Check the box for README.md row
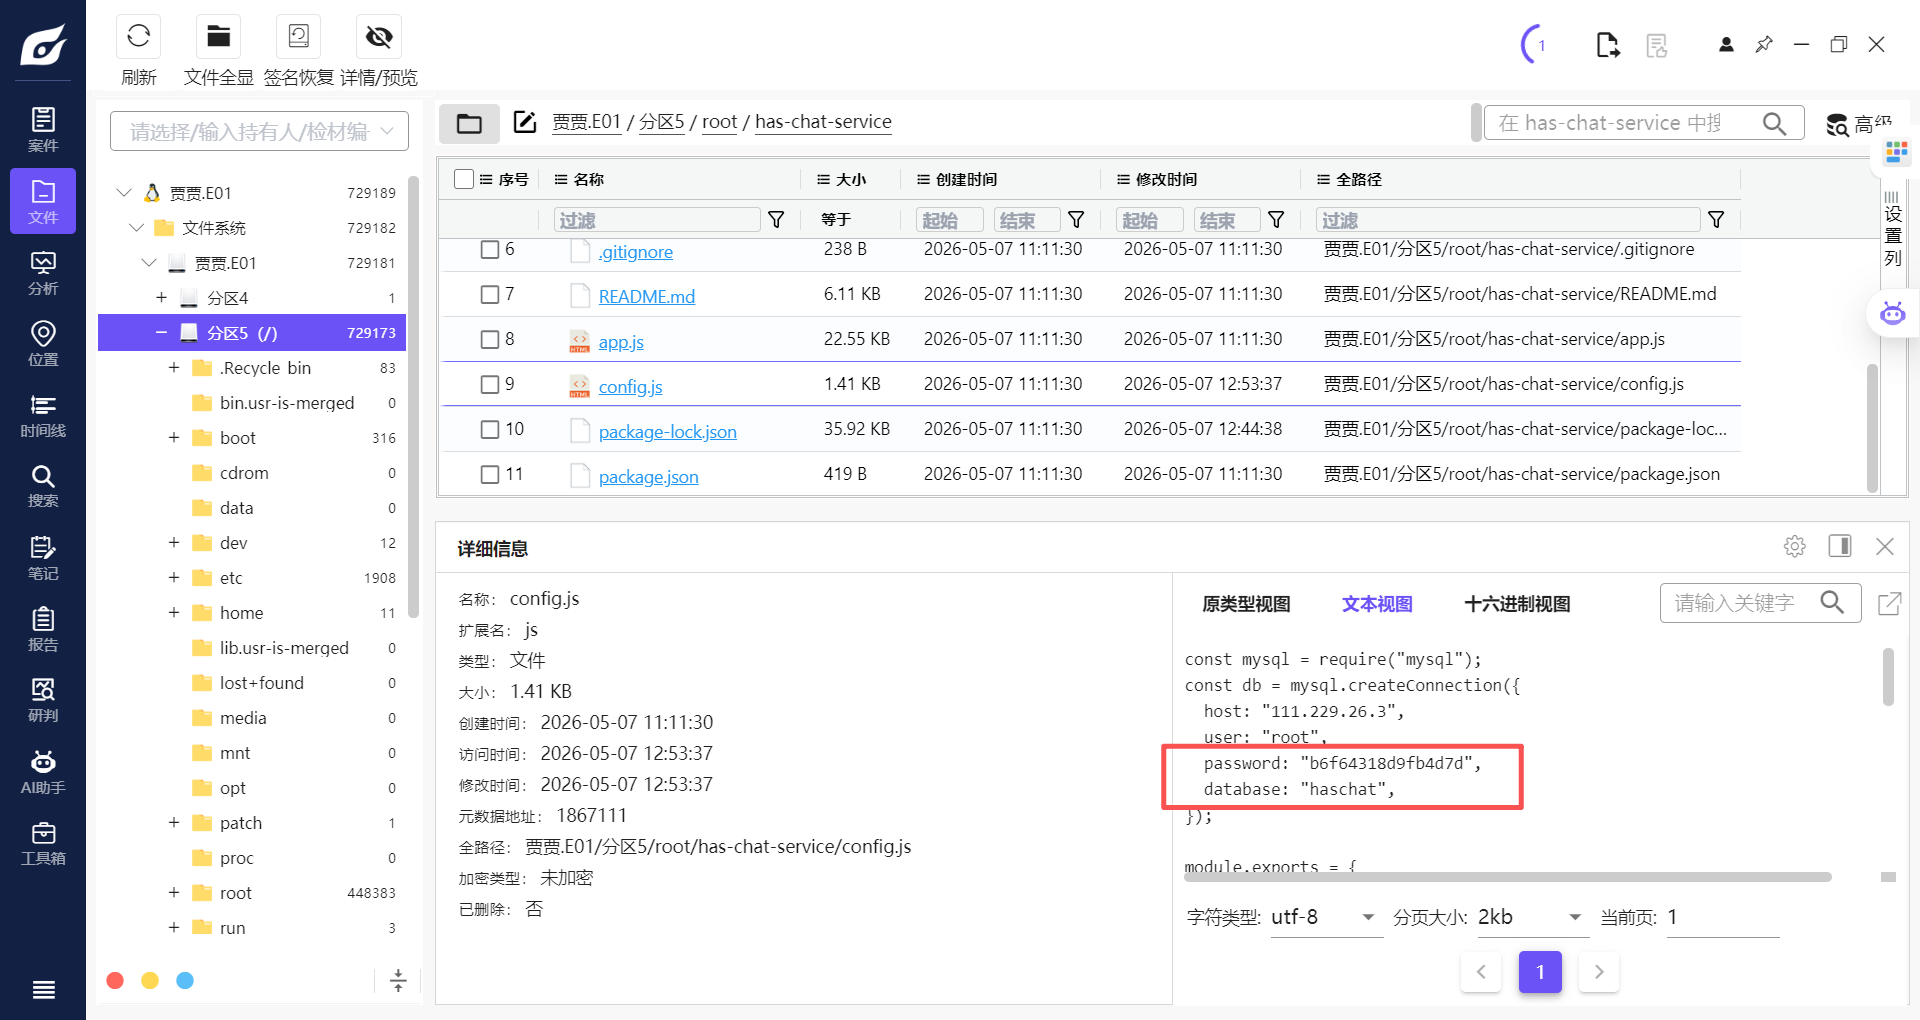Viewport: 1920px width, 1020px height. (x=490, y=294)
